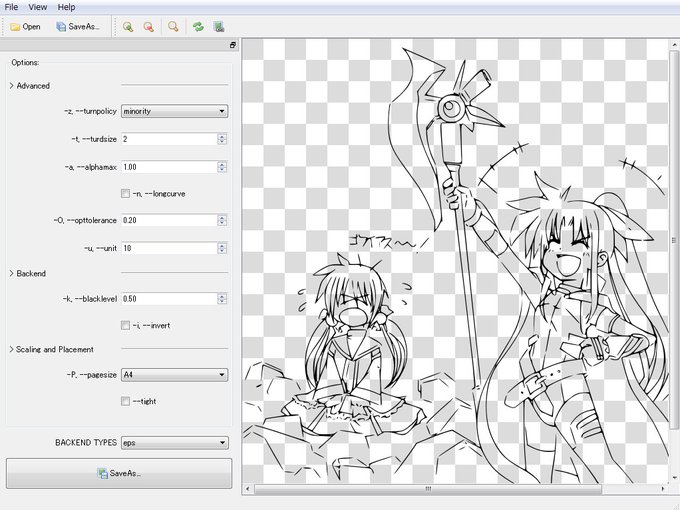Click the large SaveAs button at bottom
Screen dimensions: 680x510
point(119,474)
